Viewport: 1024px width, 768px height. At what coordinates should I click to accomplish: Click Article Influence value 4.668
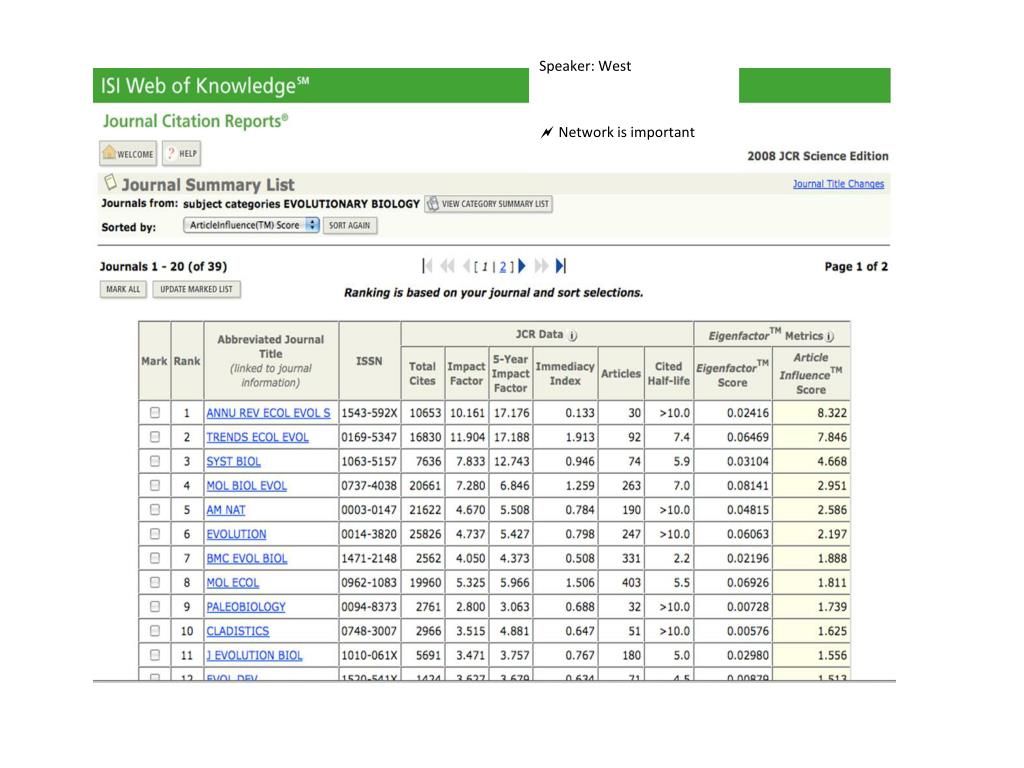point(832,462)
